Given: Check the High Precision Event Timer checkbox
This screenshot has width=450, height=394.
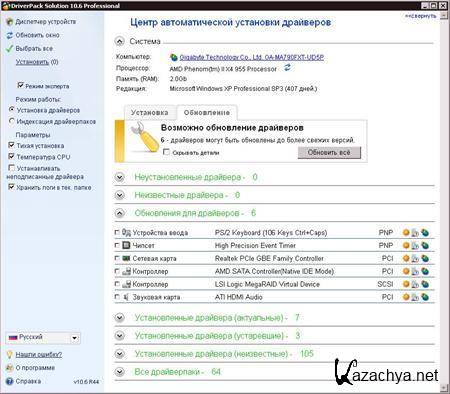Looking at the screenshot, I should click(x=117, y=245).
